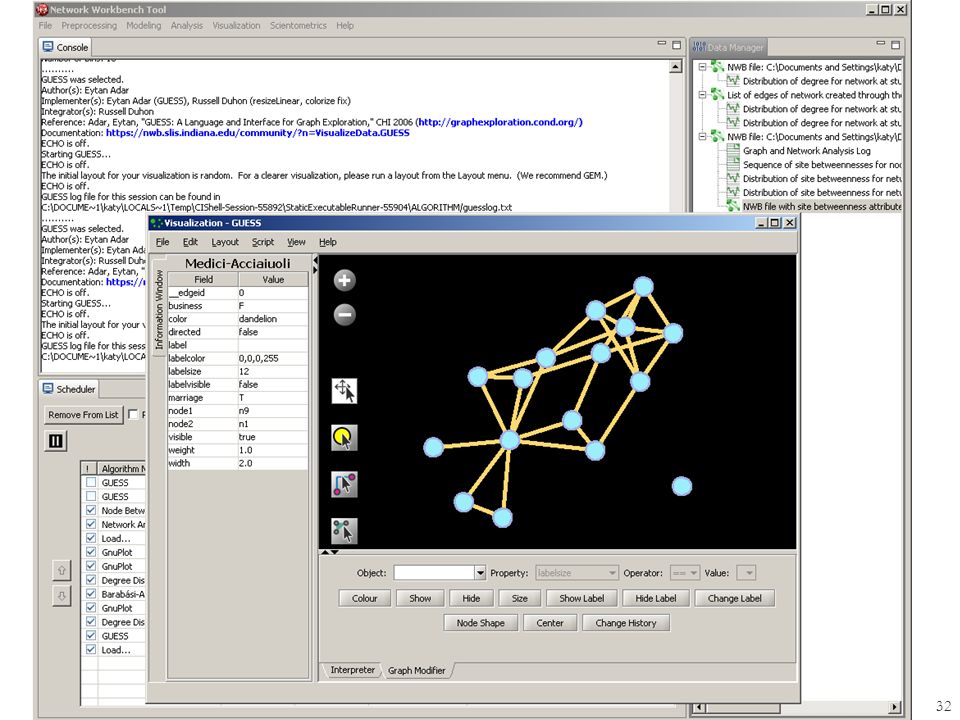Click the Center button

(550, 623)
